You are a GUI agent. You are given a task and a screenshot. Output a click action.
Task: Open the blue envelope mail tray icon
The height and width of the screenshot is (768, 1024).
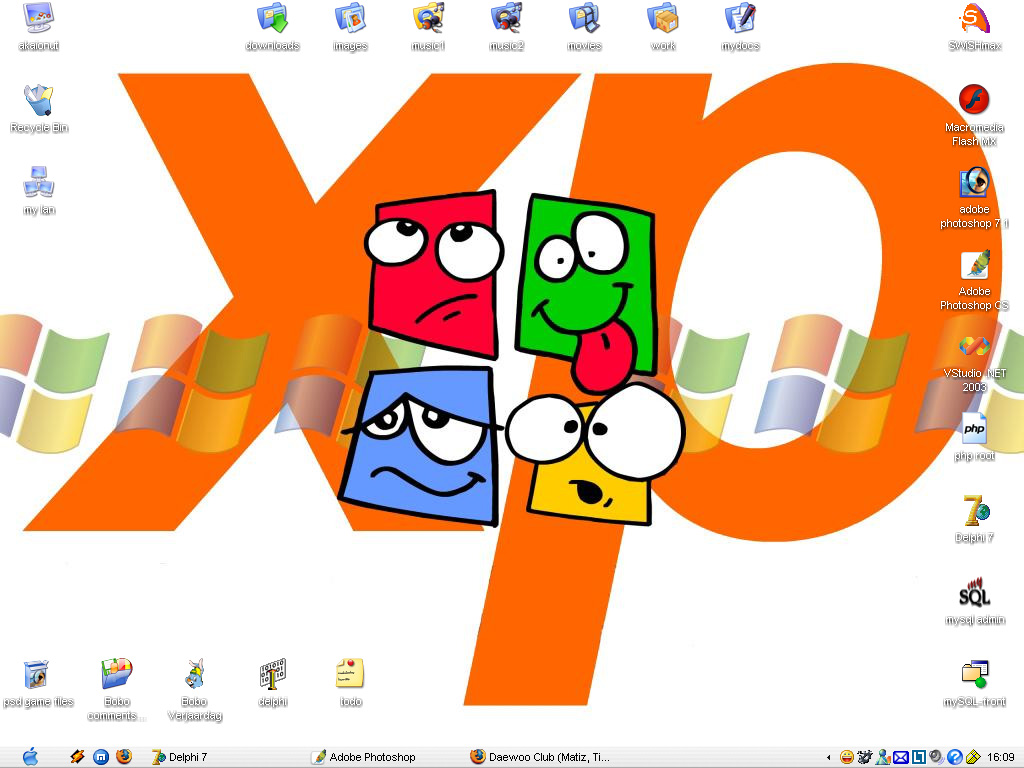[x=901, y=757]
